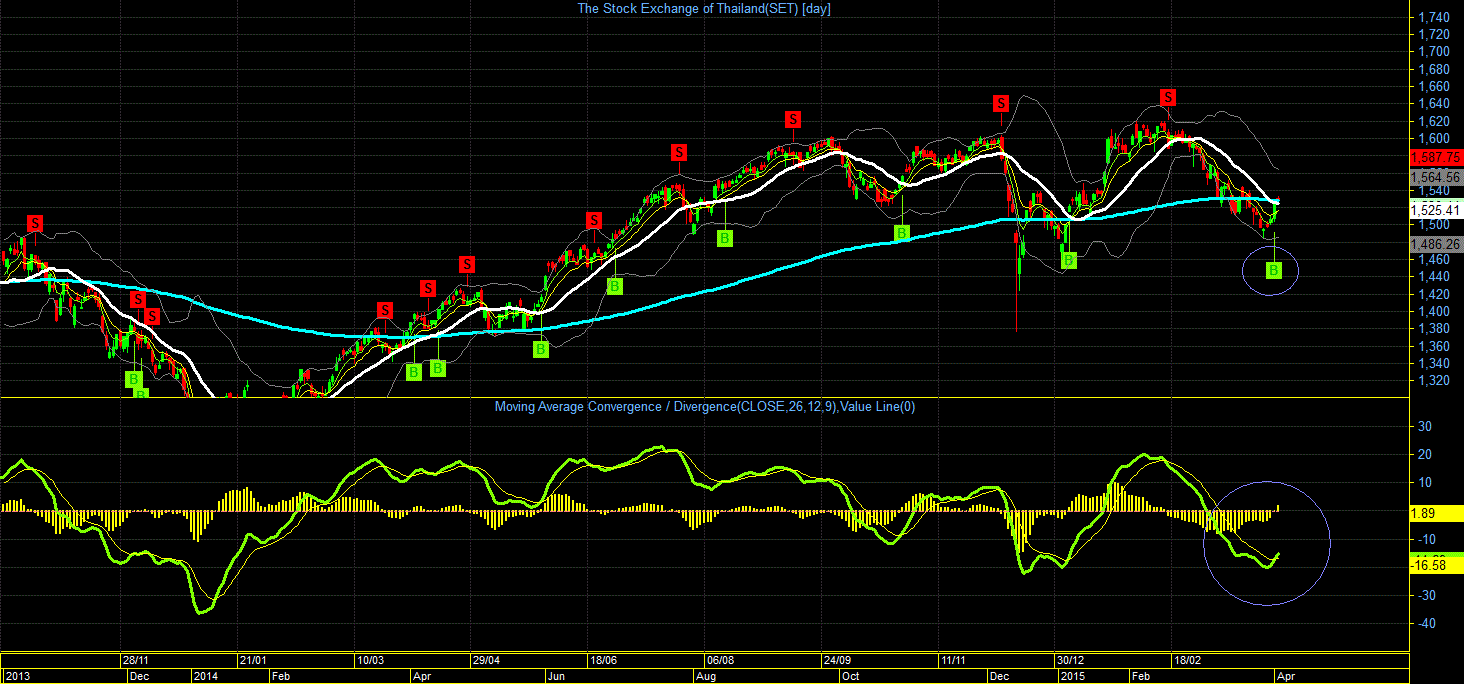Click the 1,640 price axis label
1464x684 pixels.
pos(1434,104)
